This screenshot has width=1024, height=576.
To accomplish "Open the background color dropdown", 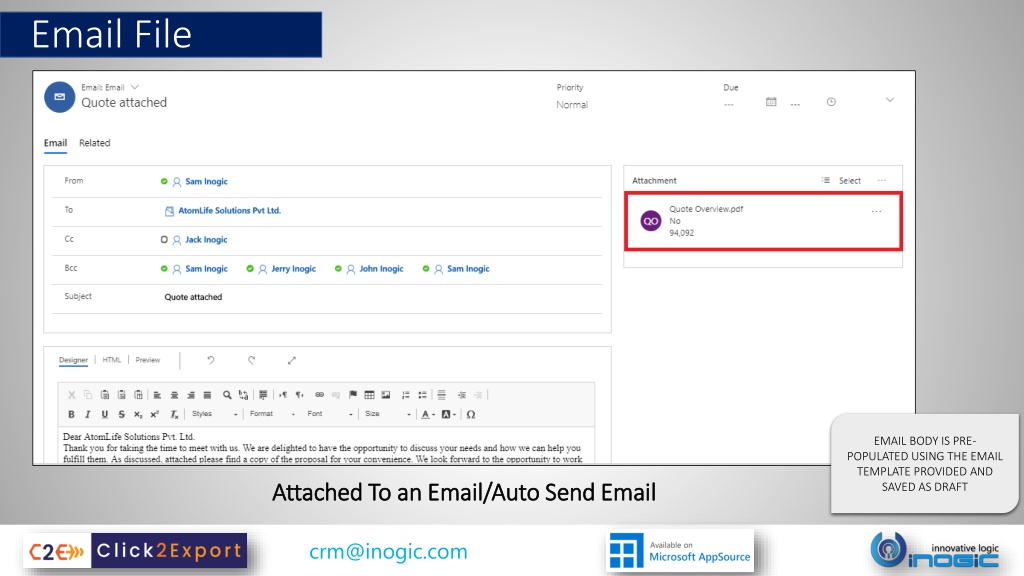I will point(449,414).
